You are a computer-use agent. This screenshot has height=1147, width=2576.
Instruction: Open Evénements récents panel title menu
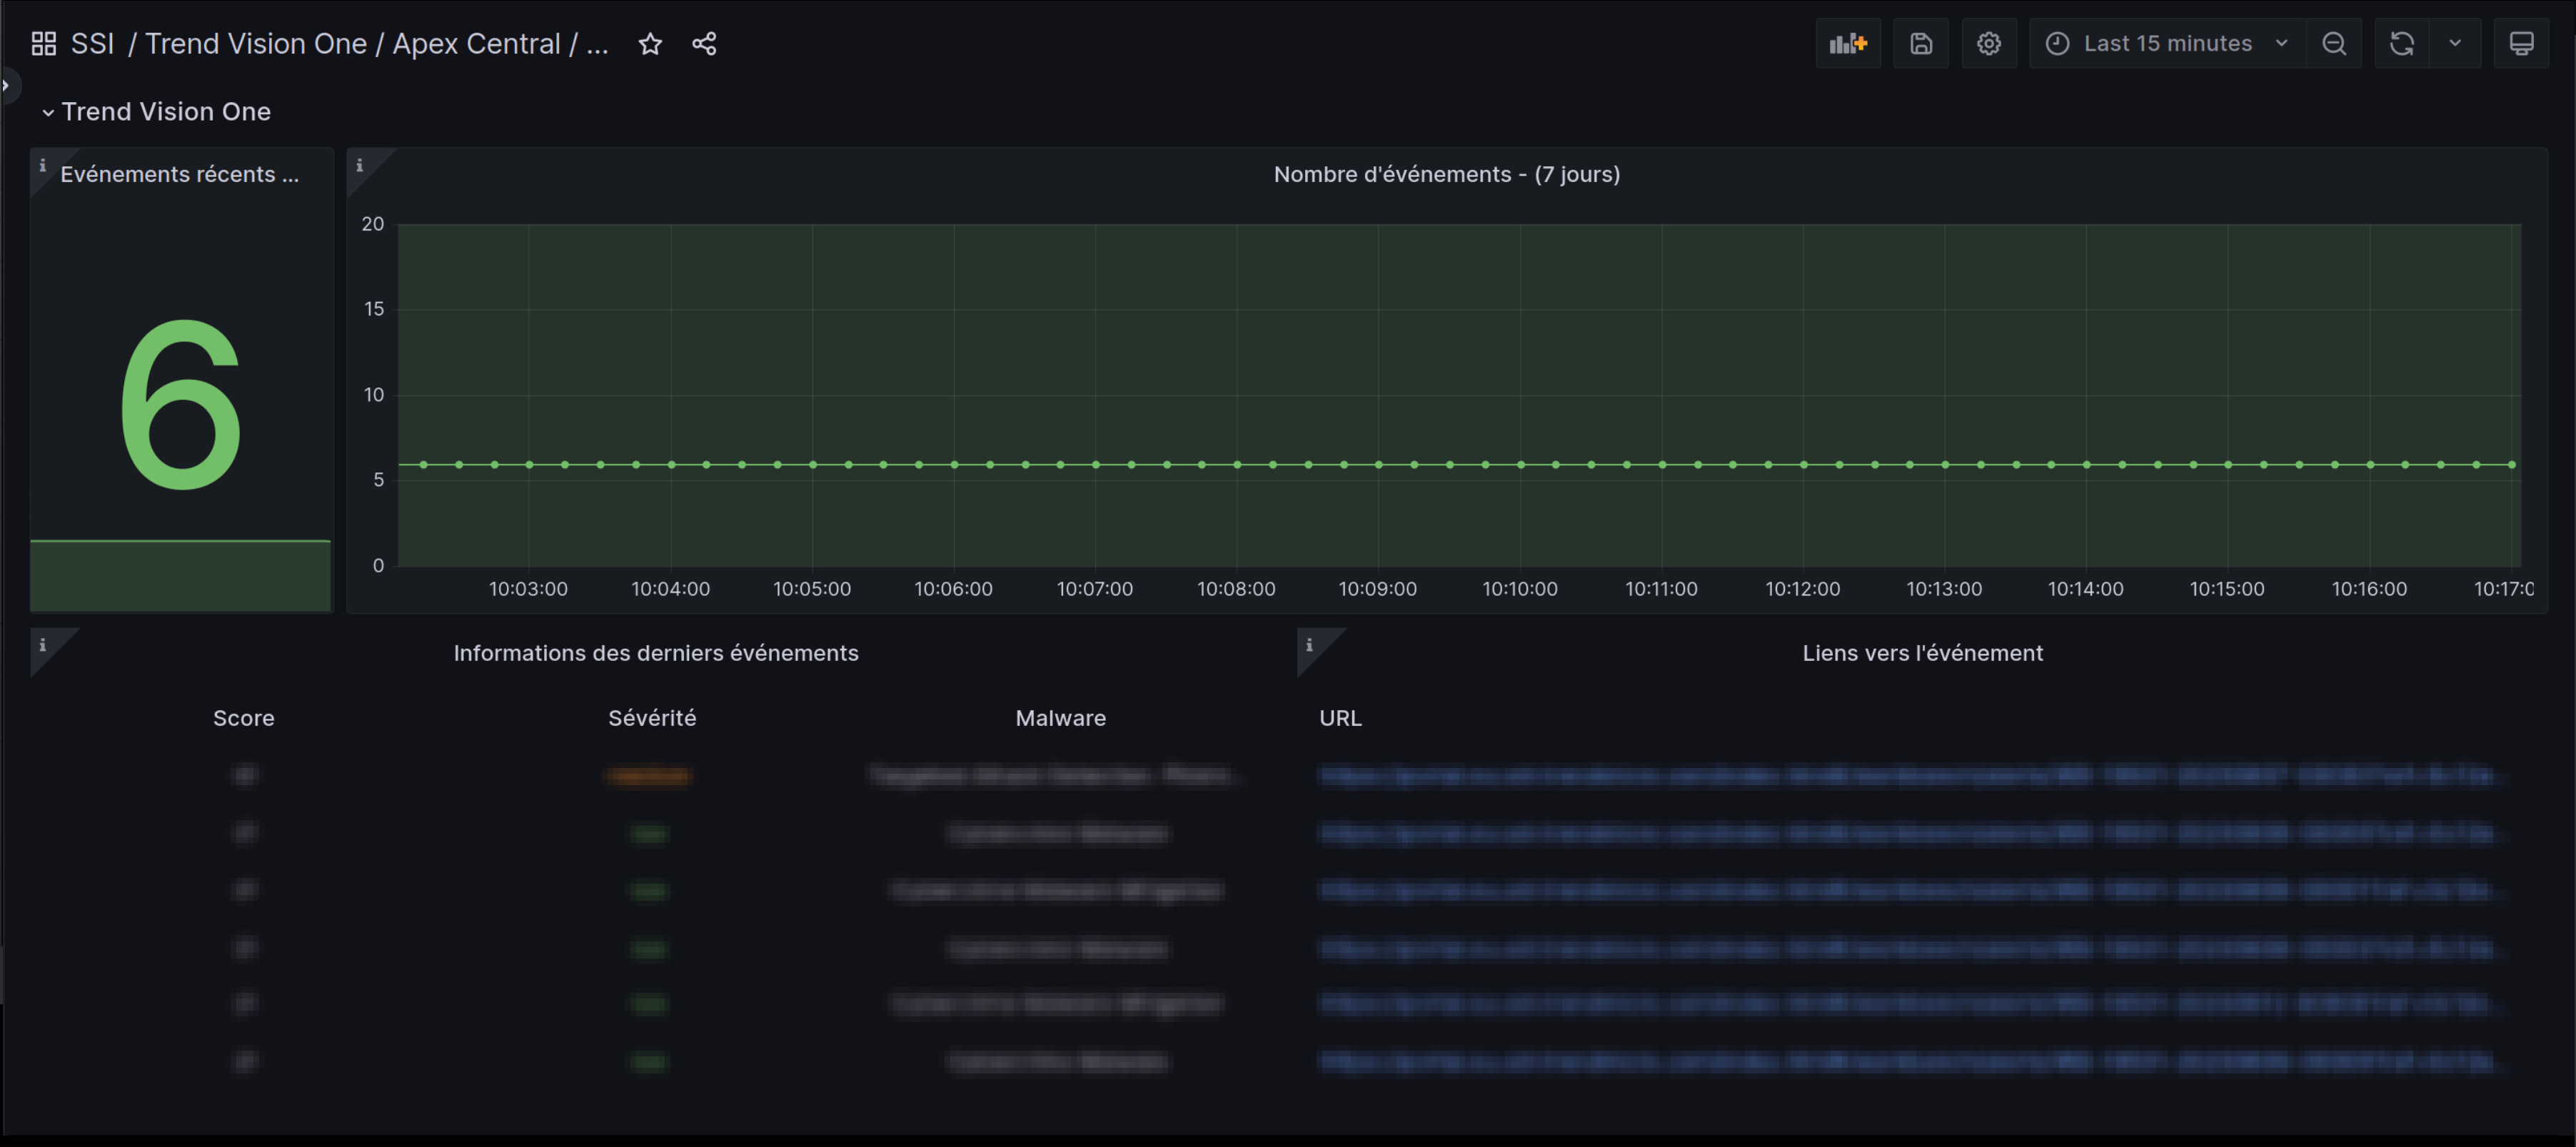click(x=180, y=174)
